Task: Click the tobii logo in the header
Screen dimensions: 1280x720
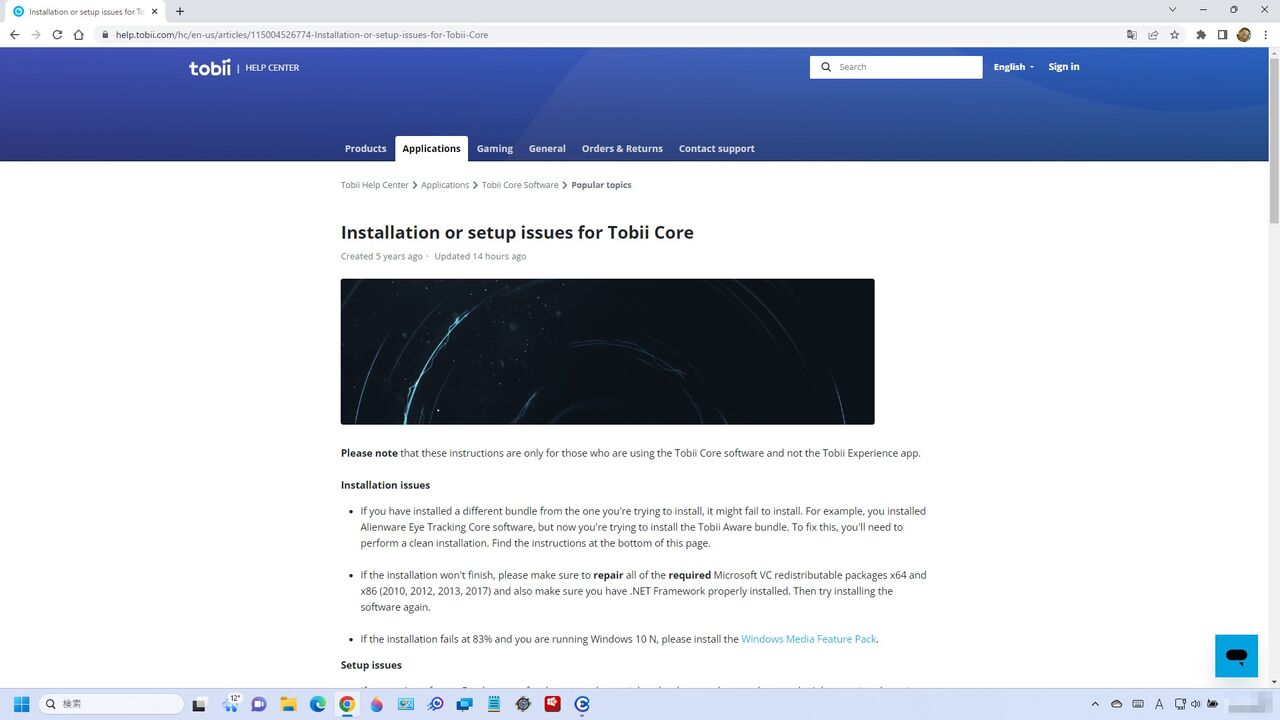Action: click(210, 68)
